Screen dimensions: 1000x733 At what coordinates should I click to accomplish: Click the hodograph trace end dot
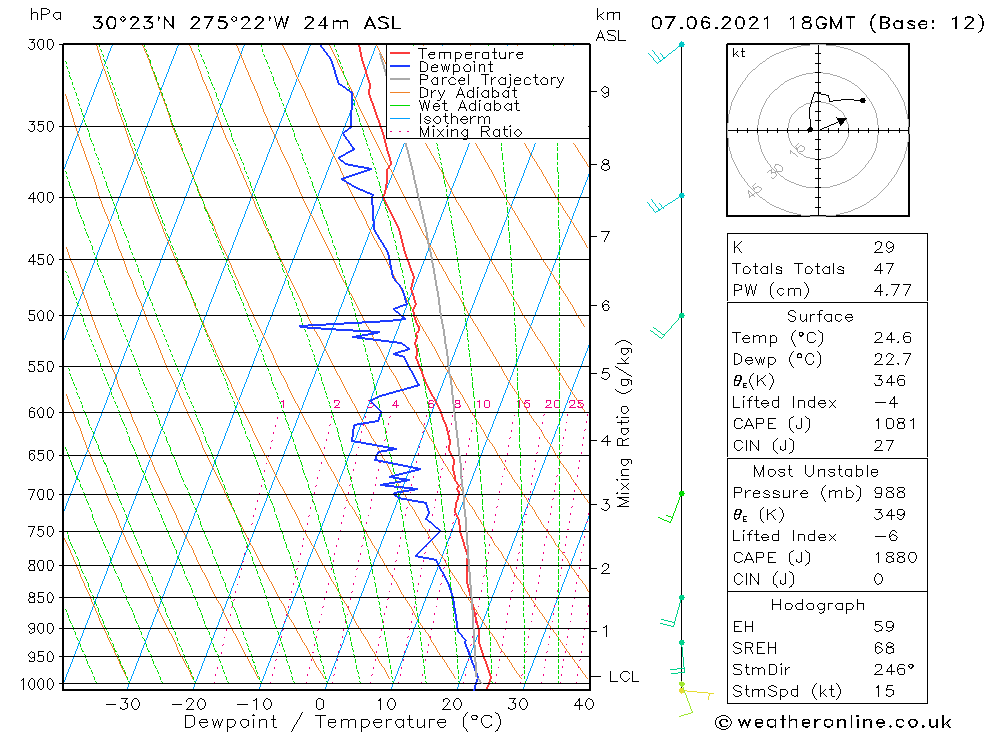click(x=863, y=100)
